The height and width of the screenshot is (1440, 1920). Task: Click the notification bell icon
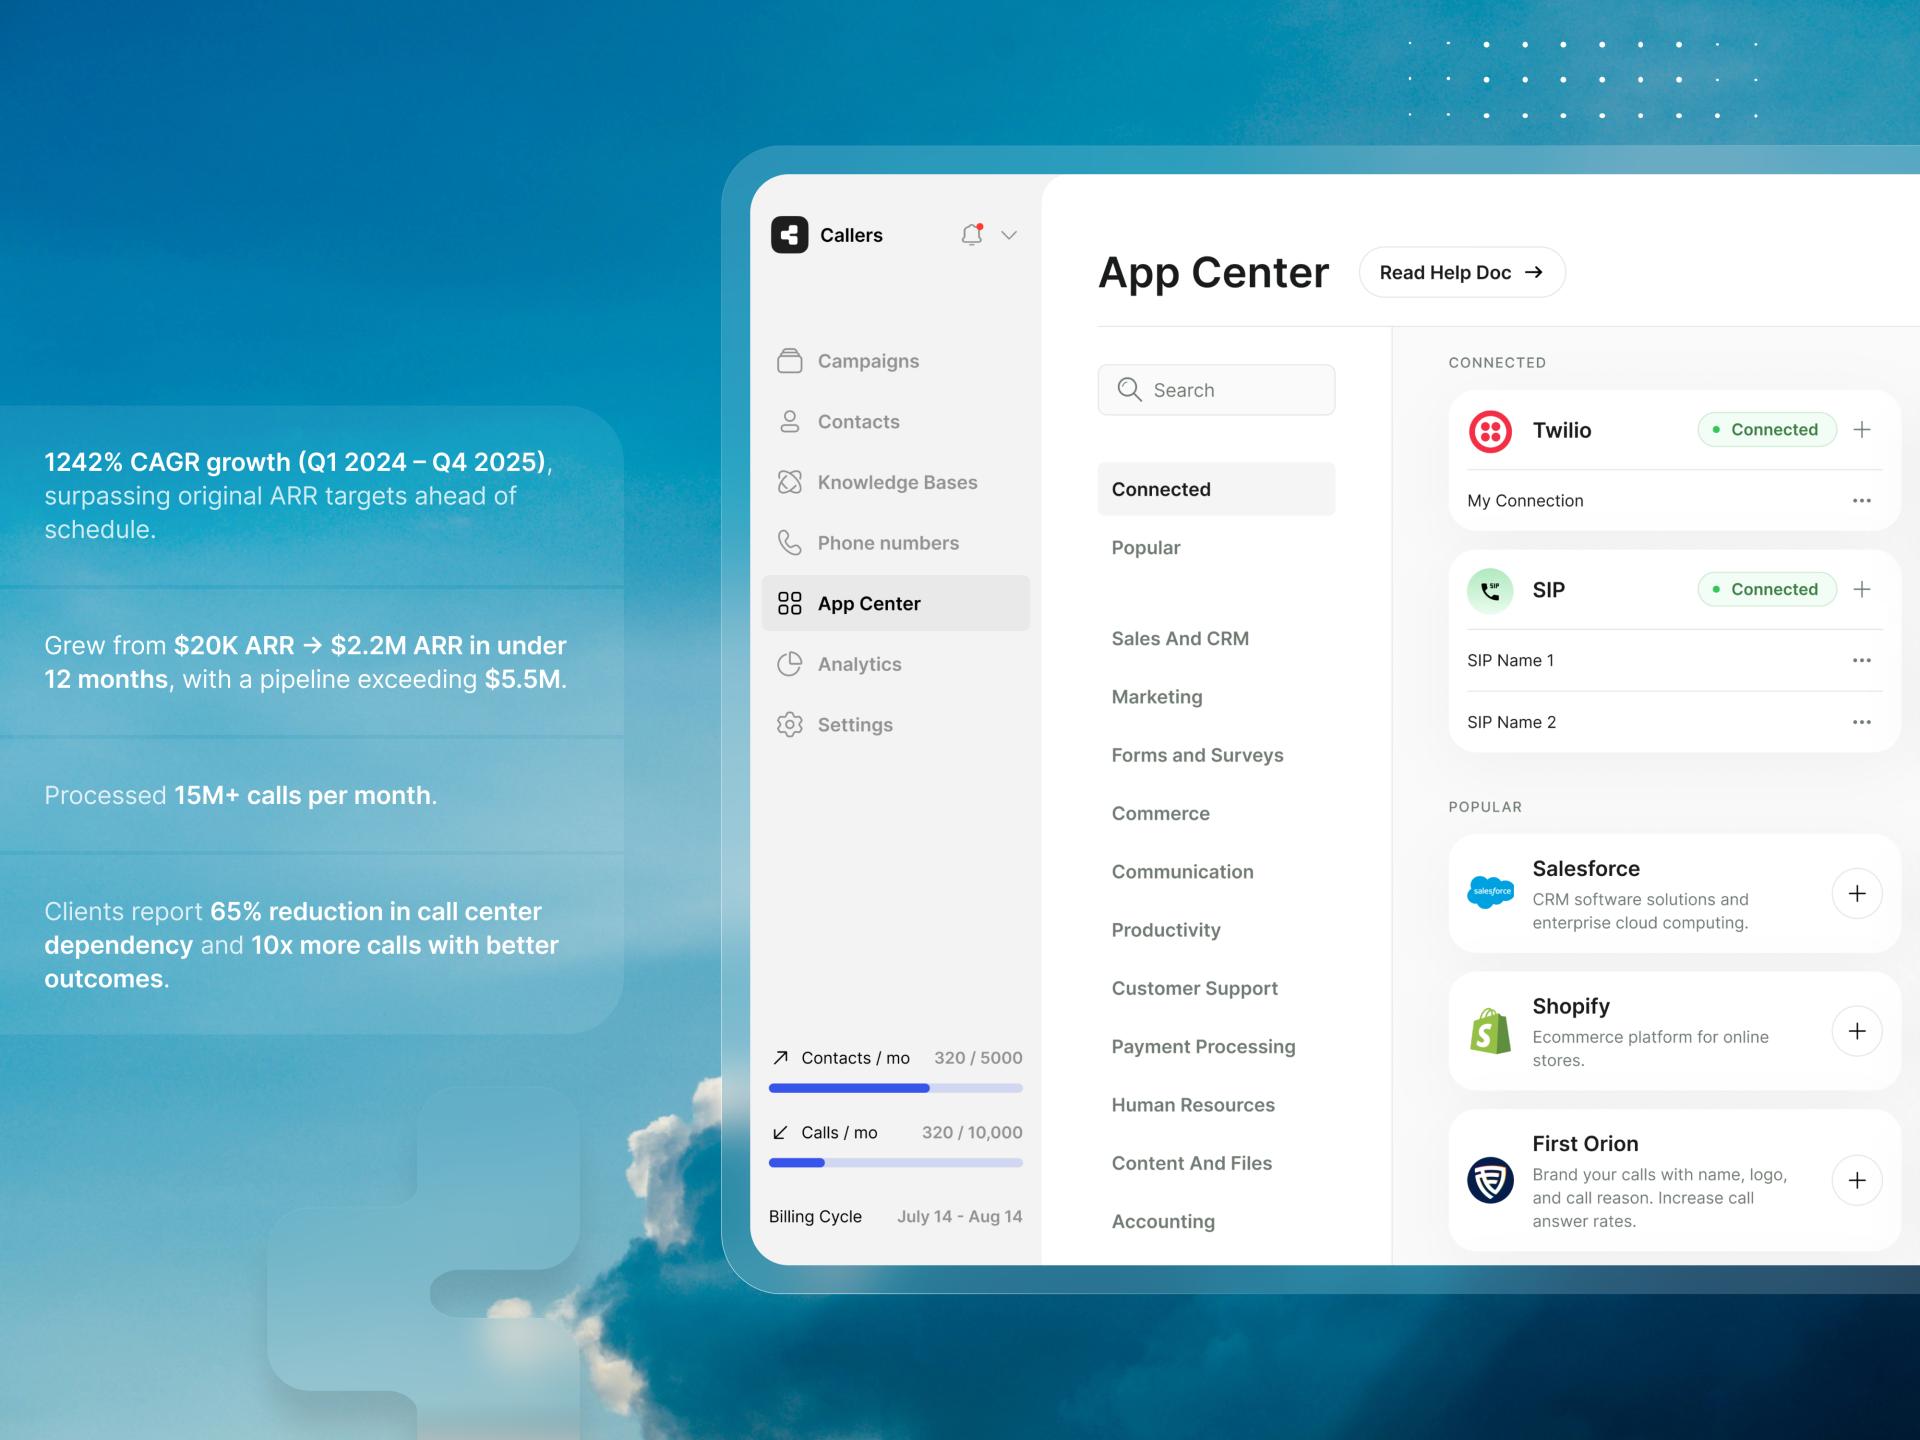(x=971, y=235)
